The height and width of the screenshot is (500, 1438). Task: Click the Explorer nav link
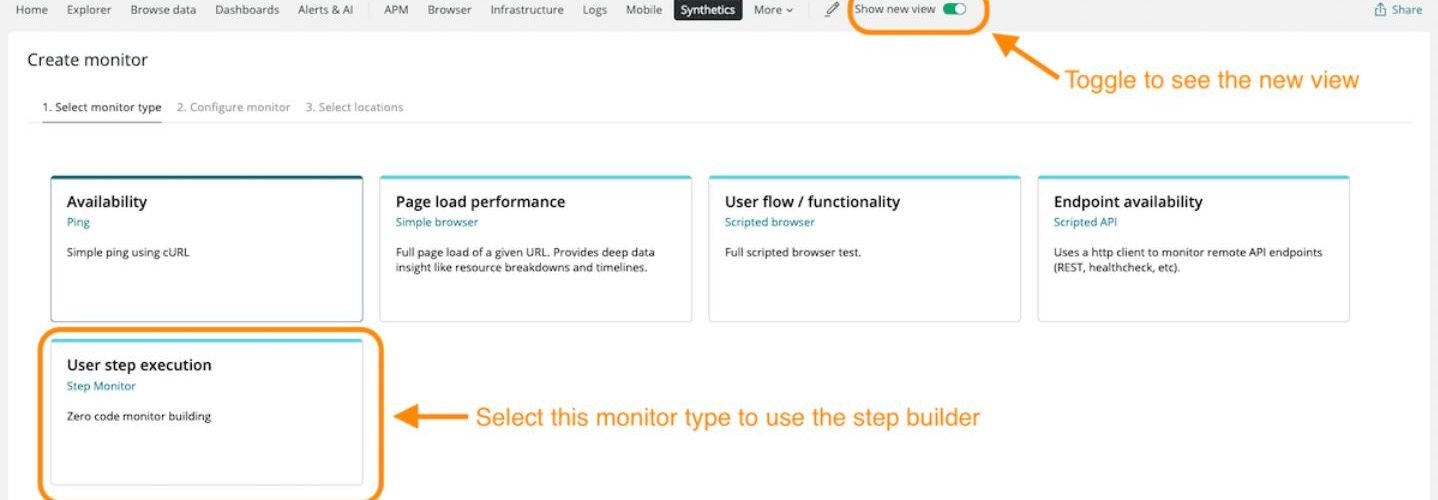click(89, 10)
